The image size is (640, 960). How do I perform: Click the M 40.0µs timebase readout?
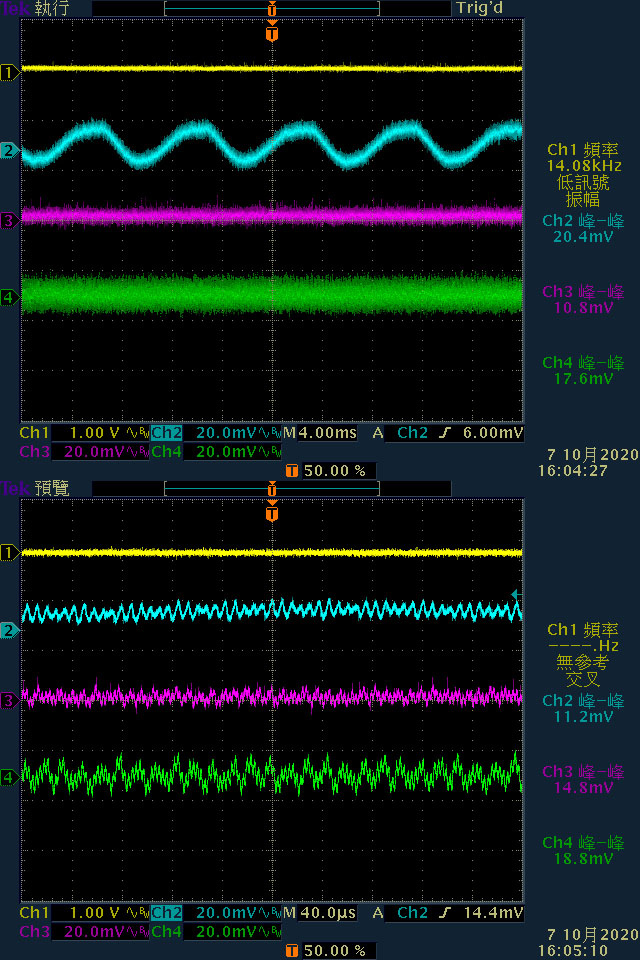click(320, 913)
